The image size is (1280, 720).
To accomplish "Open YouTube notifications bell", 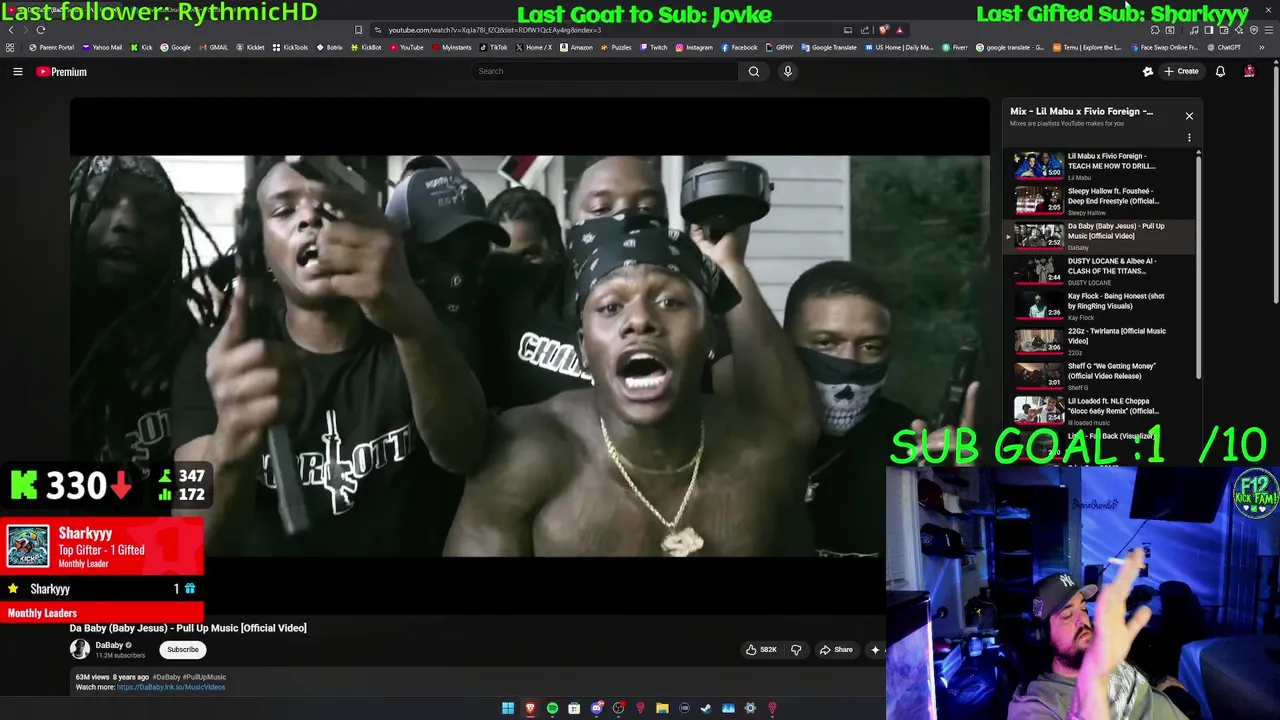I will tap(1220, 72).
